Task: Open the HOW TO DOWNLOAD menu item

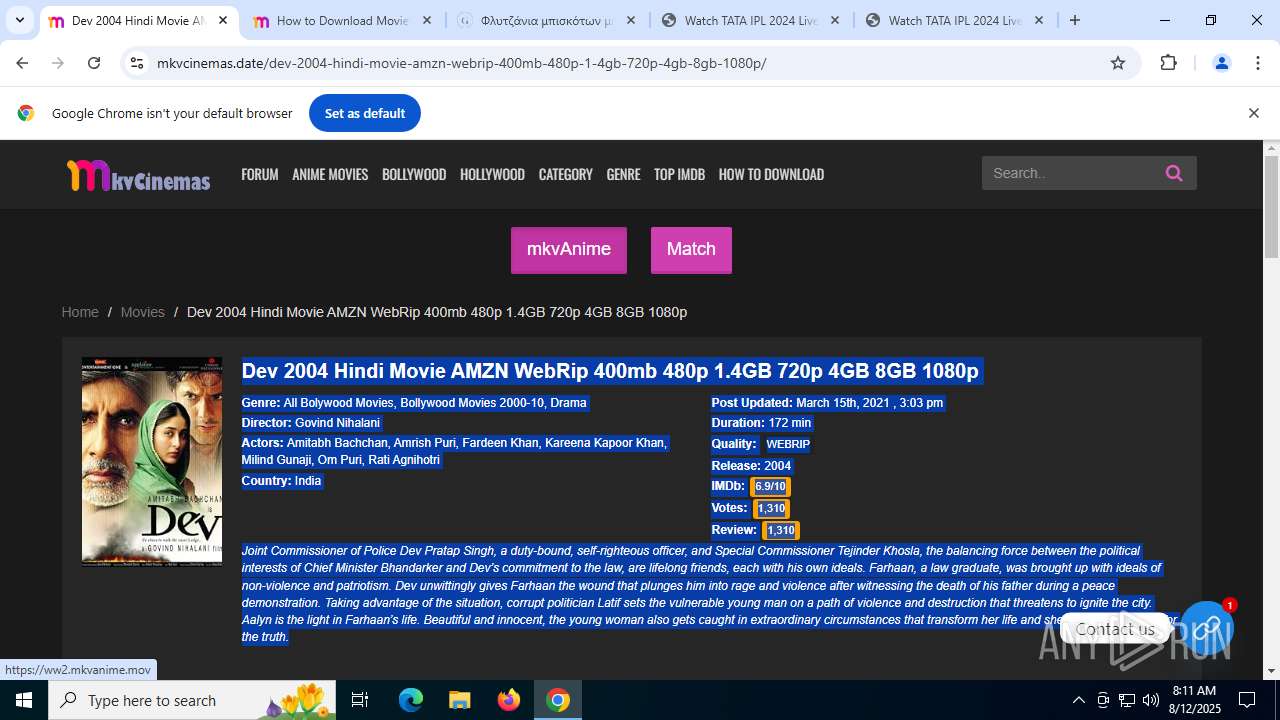Action: coord(771,174)
